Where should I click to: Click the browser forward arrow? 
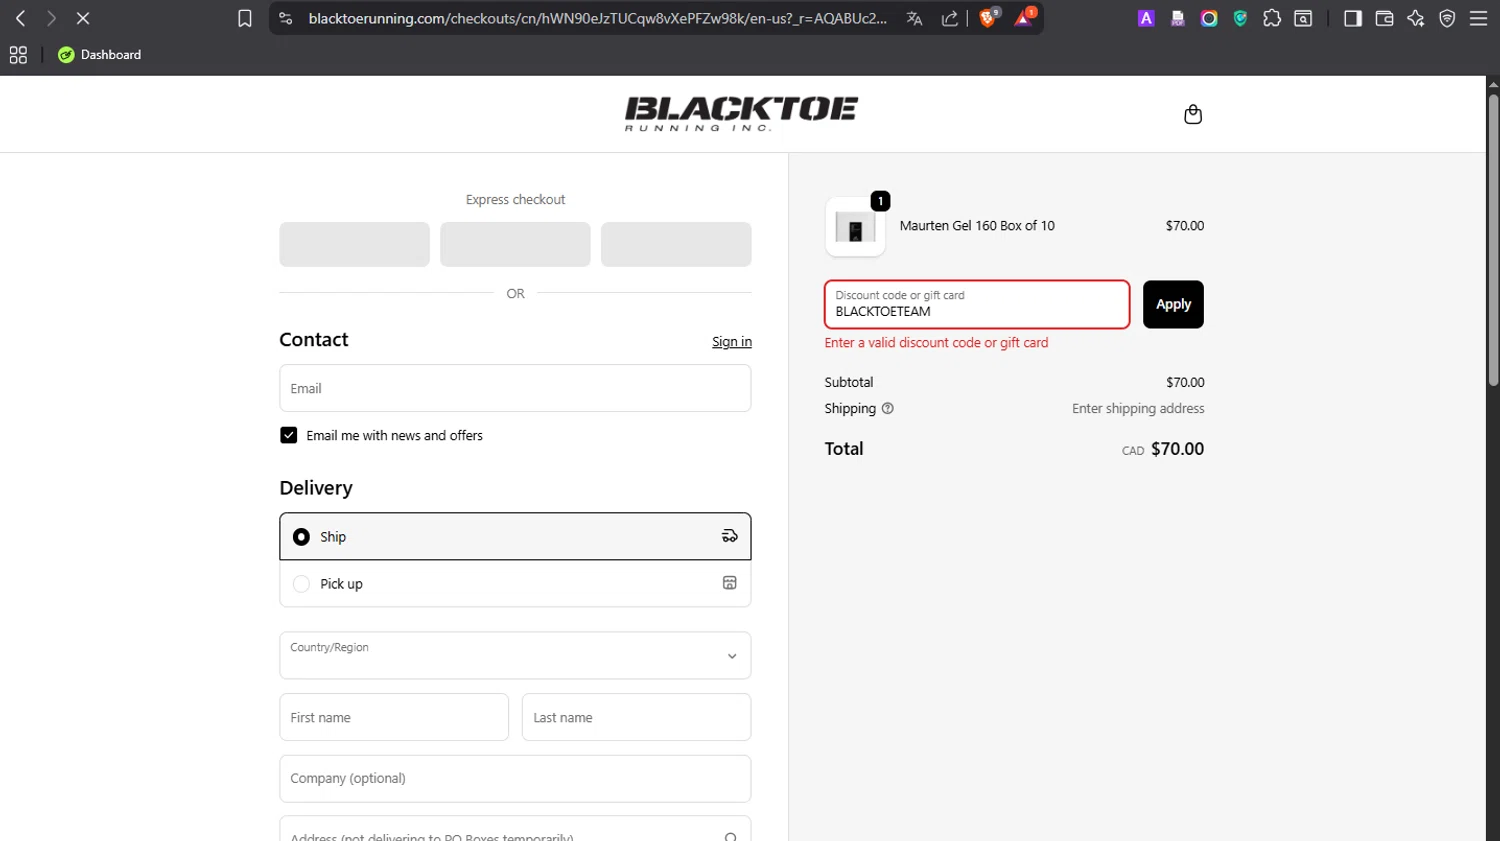(x=51, y=18)
